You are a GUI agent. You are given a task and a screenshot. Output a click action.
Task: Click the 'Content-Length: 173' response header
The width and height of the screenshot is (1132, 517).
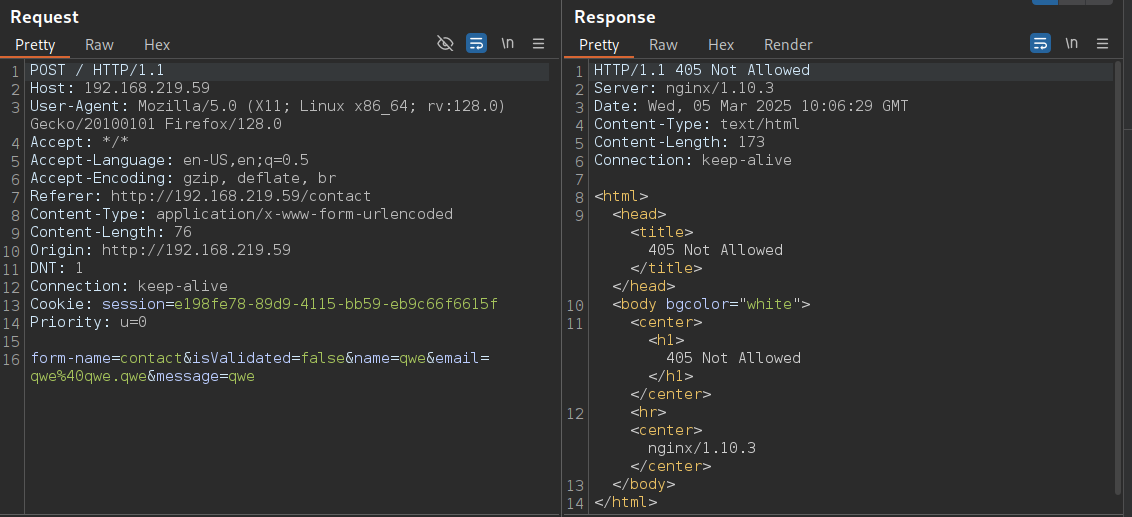(679, 142)
